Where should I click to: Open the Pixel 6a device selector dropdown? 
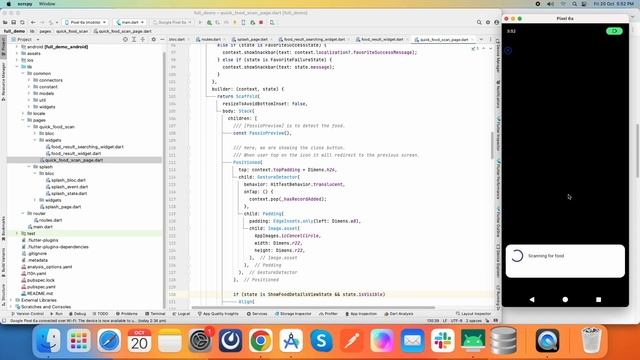click(85, 22)
